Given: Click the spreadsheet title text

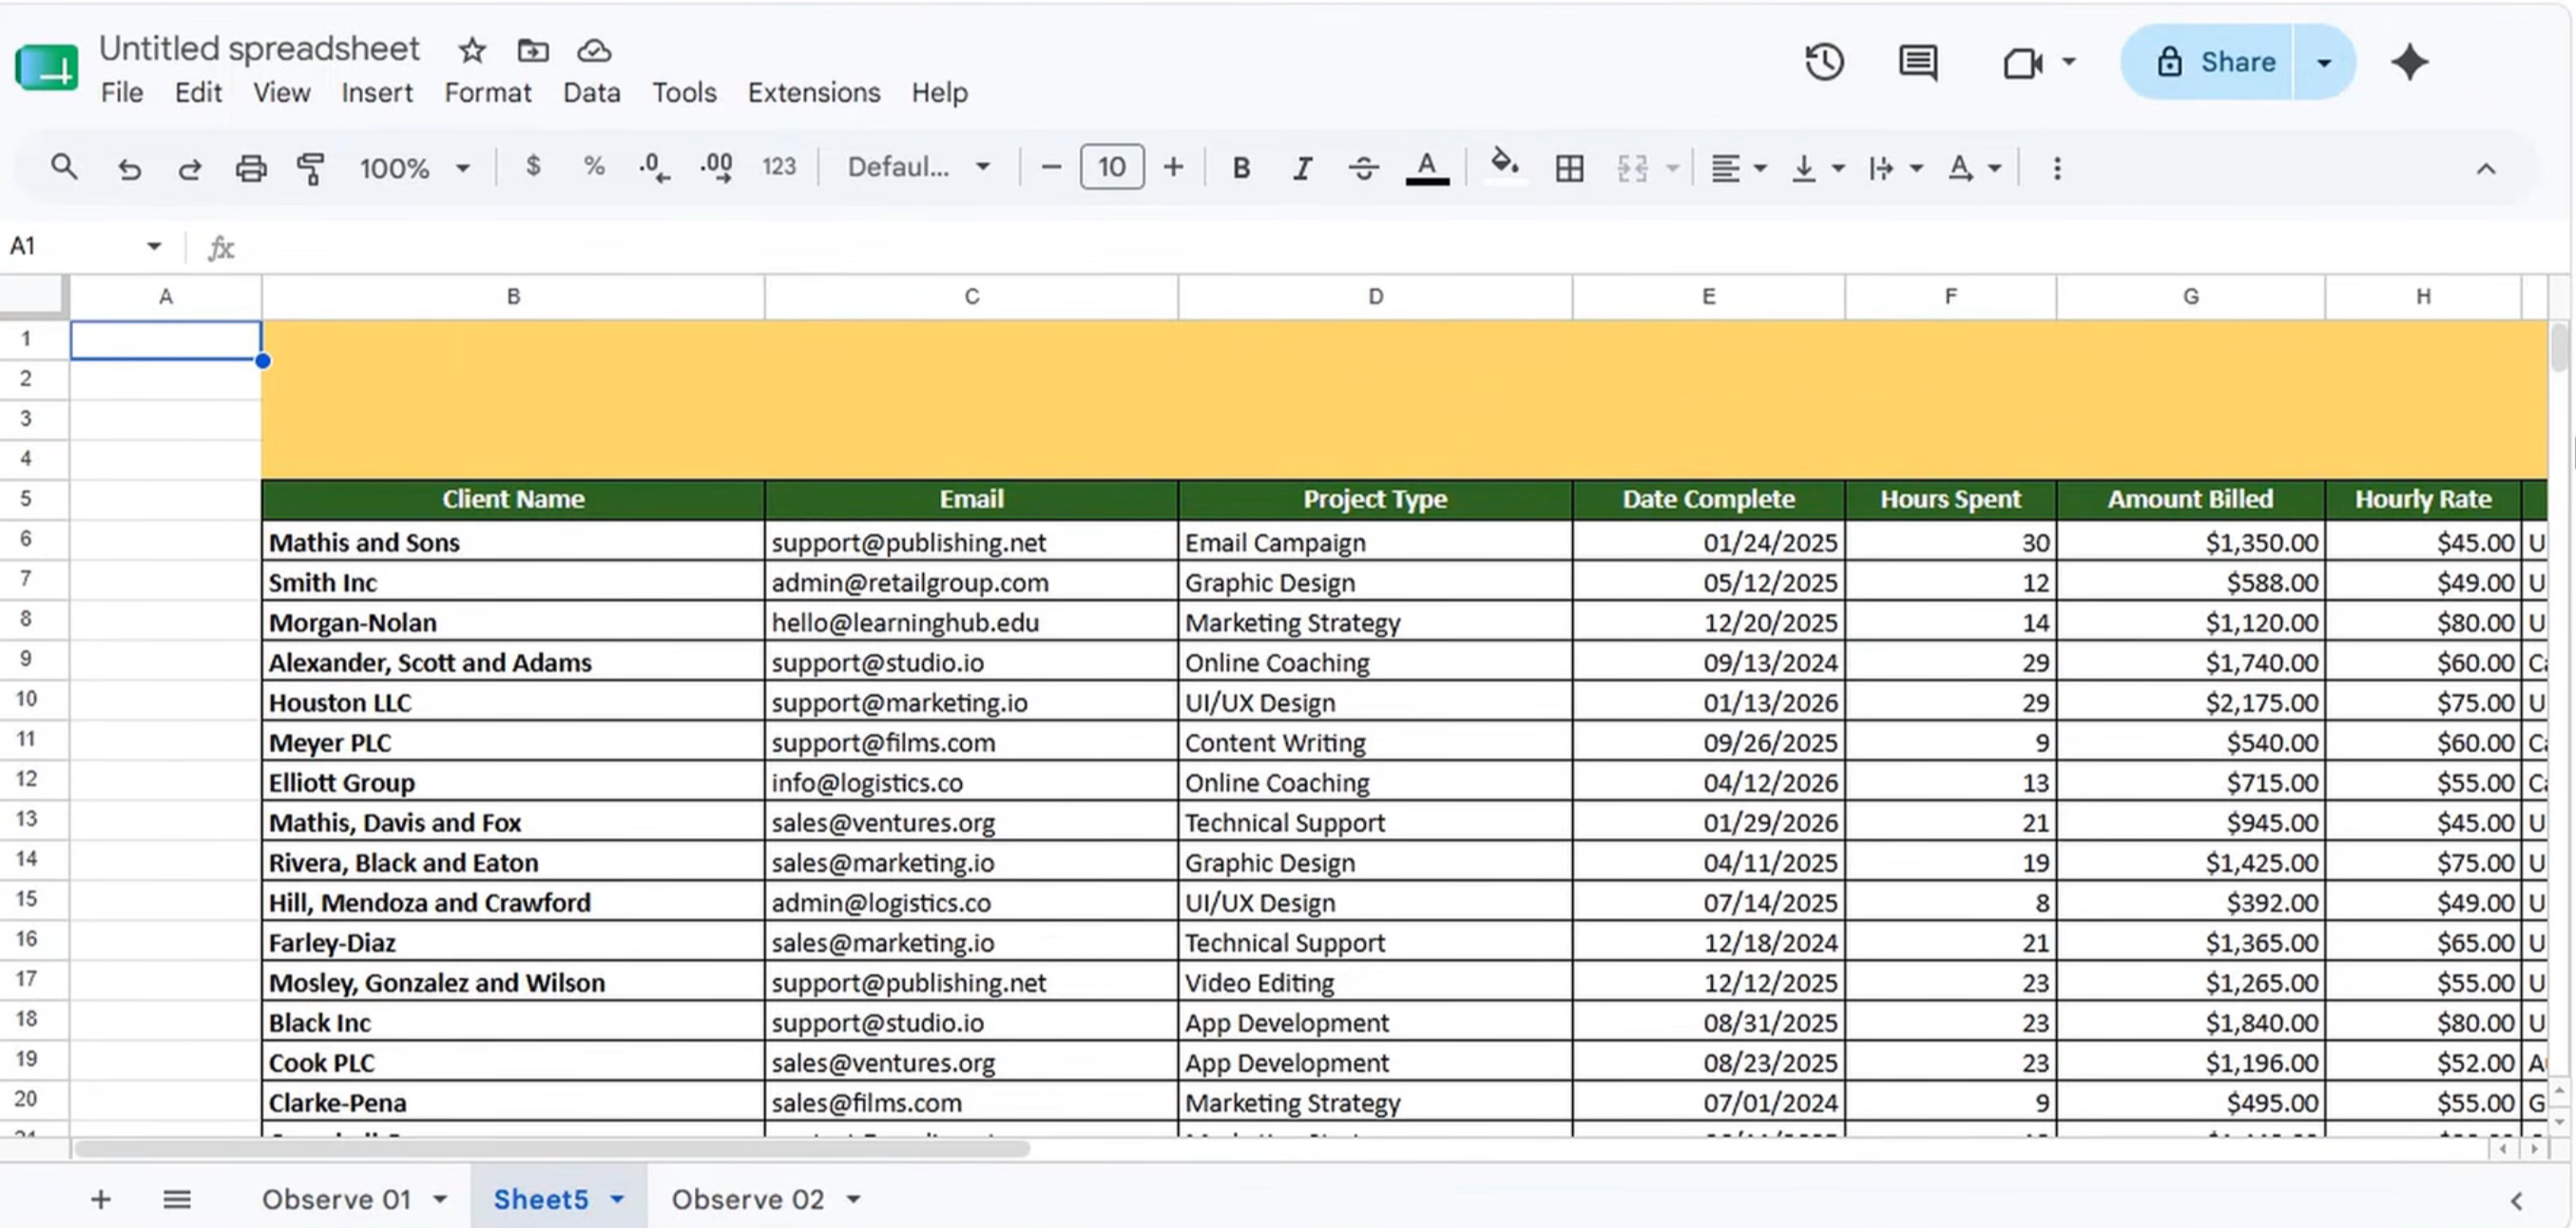Looking at the screenshot, I should pyautogui.click(x=259, y=48).
